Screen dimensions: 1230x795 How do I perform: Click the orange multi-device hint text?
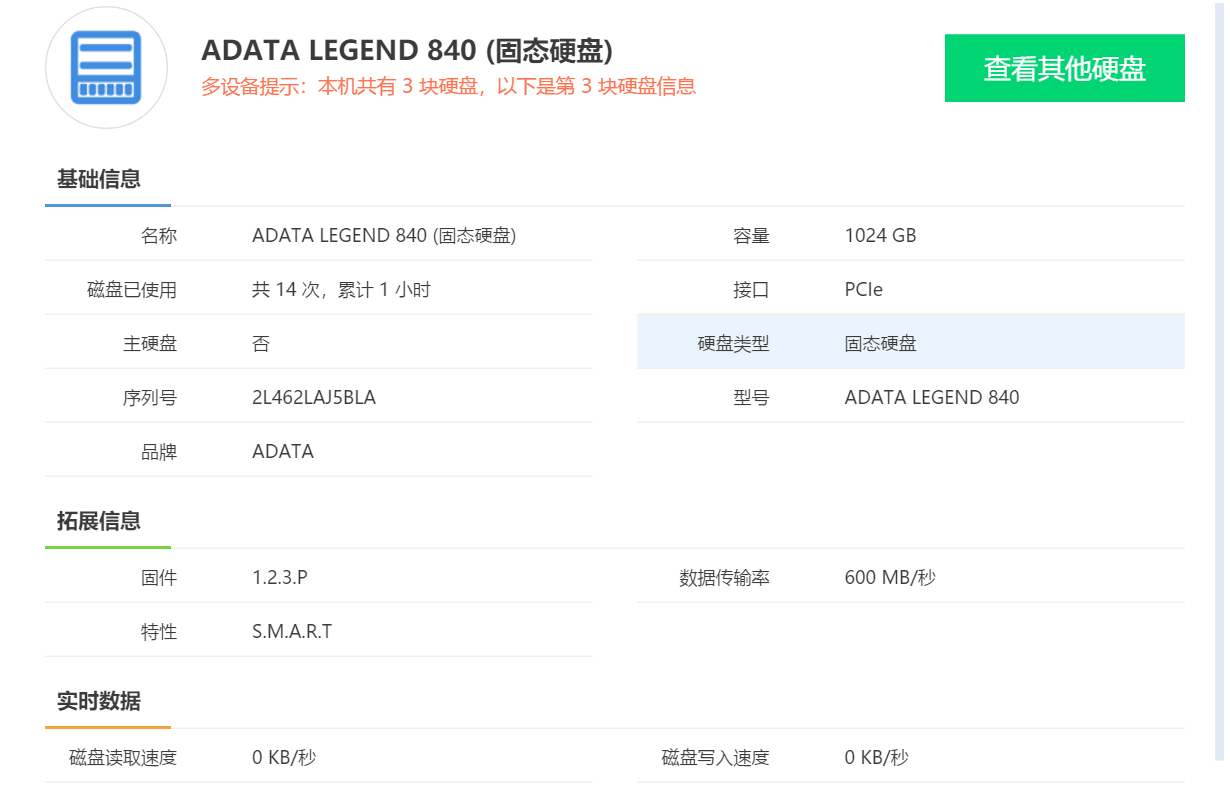pos(448,87)
